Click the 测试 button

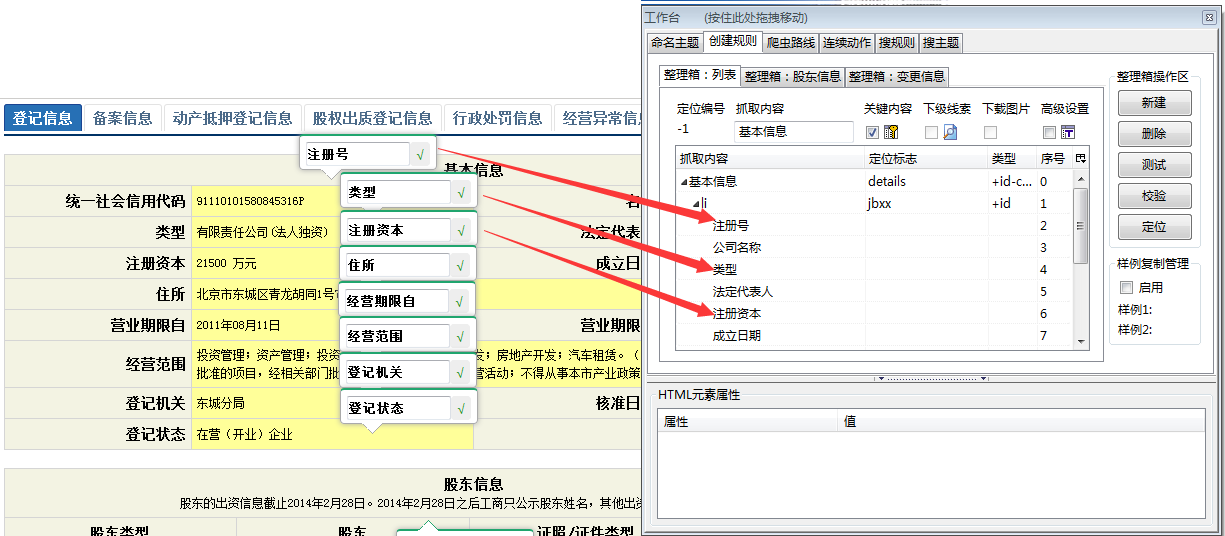(x=1154, y=165)
